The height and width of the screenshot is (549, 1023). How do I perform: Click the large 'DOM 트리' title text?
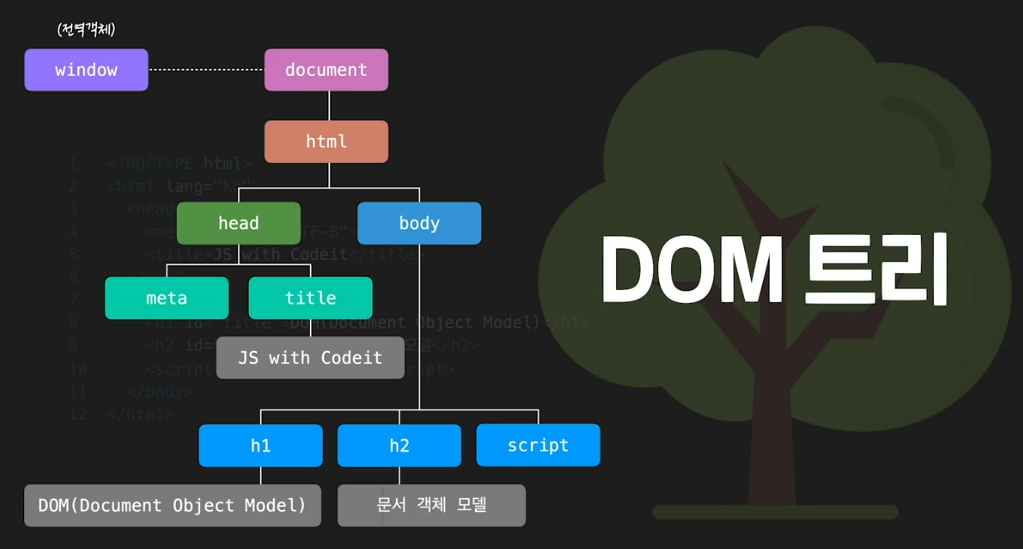(774, 269)
